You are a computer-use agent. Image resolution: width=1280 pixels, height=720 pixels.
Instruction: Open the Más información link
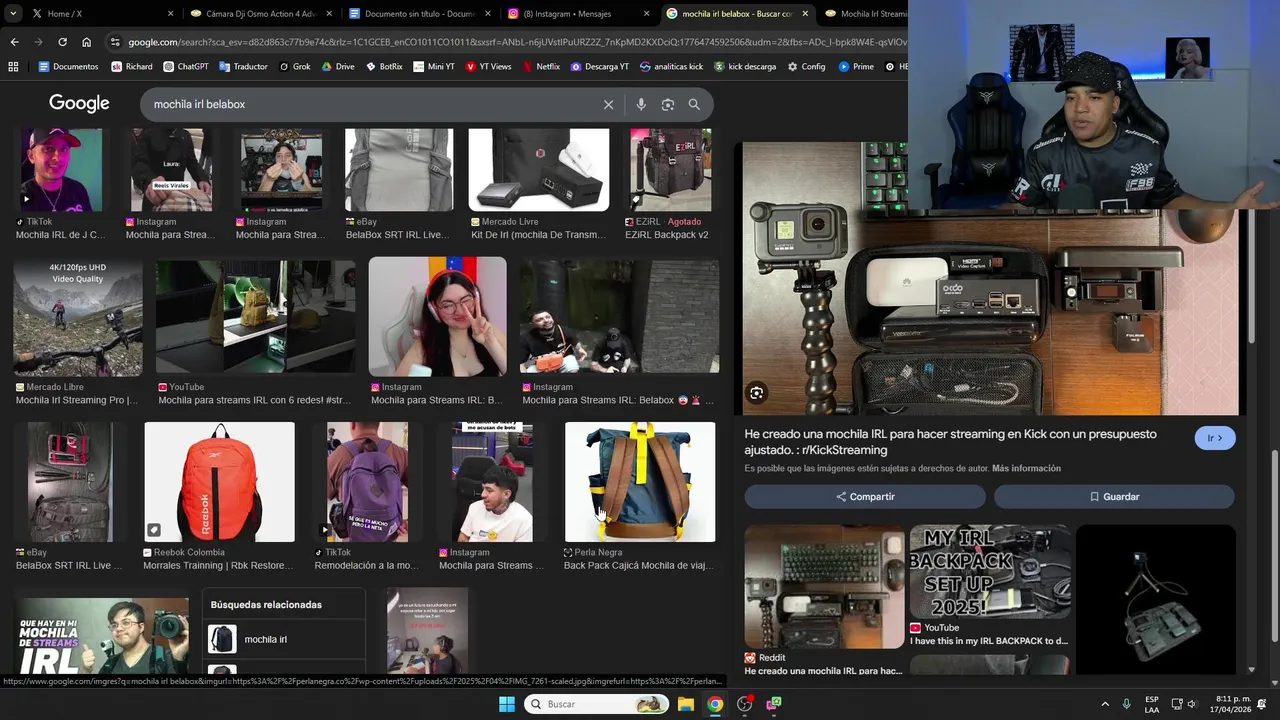point(1026,468)
